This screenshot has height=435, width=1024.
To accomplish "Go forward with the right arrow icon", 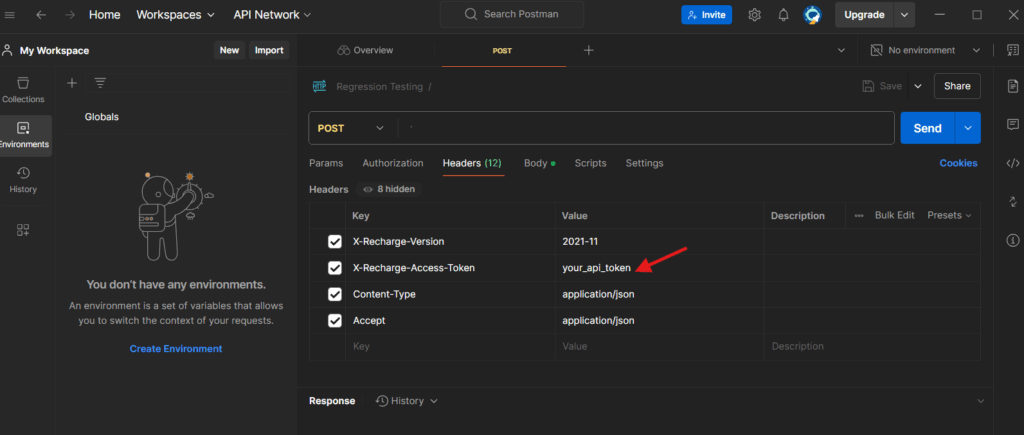I will coord(69,14).
